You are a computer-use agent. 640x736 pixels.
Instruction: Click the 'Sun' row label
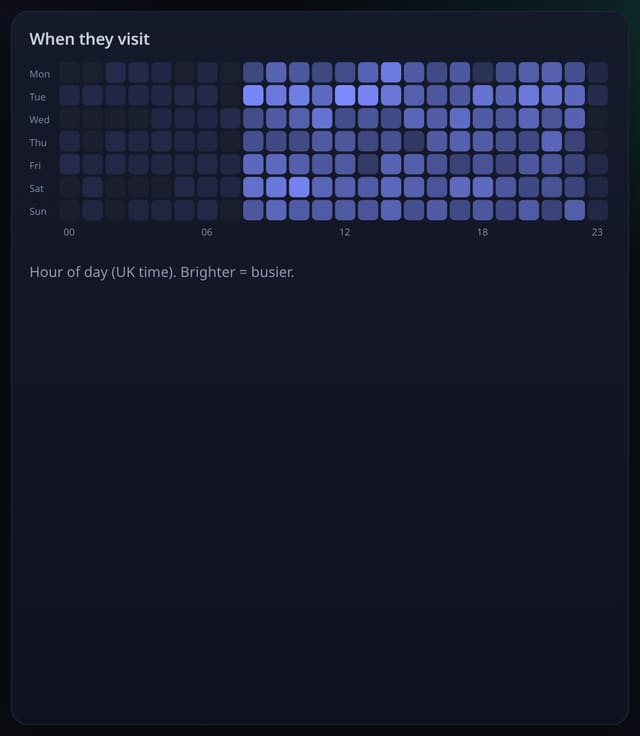point(38,212)
